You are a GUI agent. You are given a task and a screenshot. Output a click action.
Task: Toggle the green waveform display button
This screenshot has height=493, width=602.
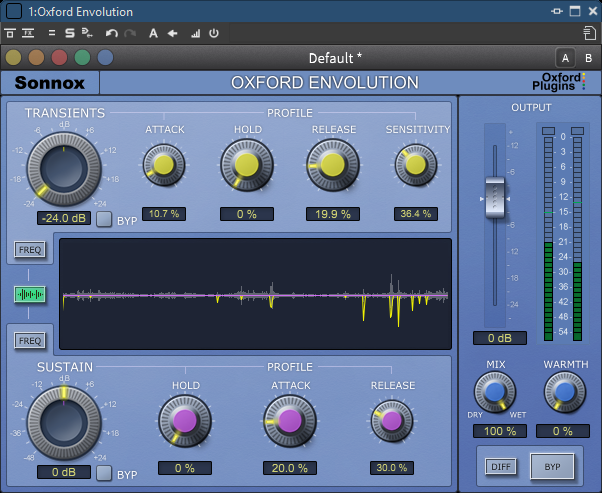coord(30,294)
